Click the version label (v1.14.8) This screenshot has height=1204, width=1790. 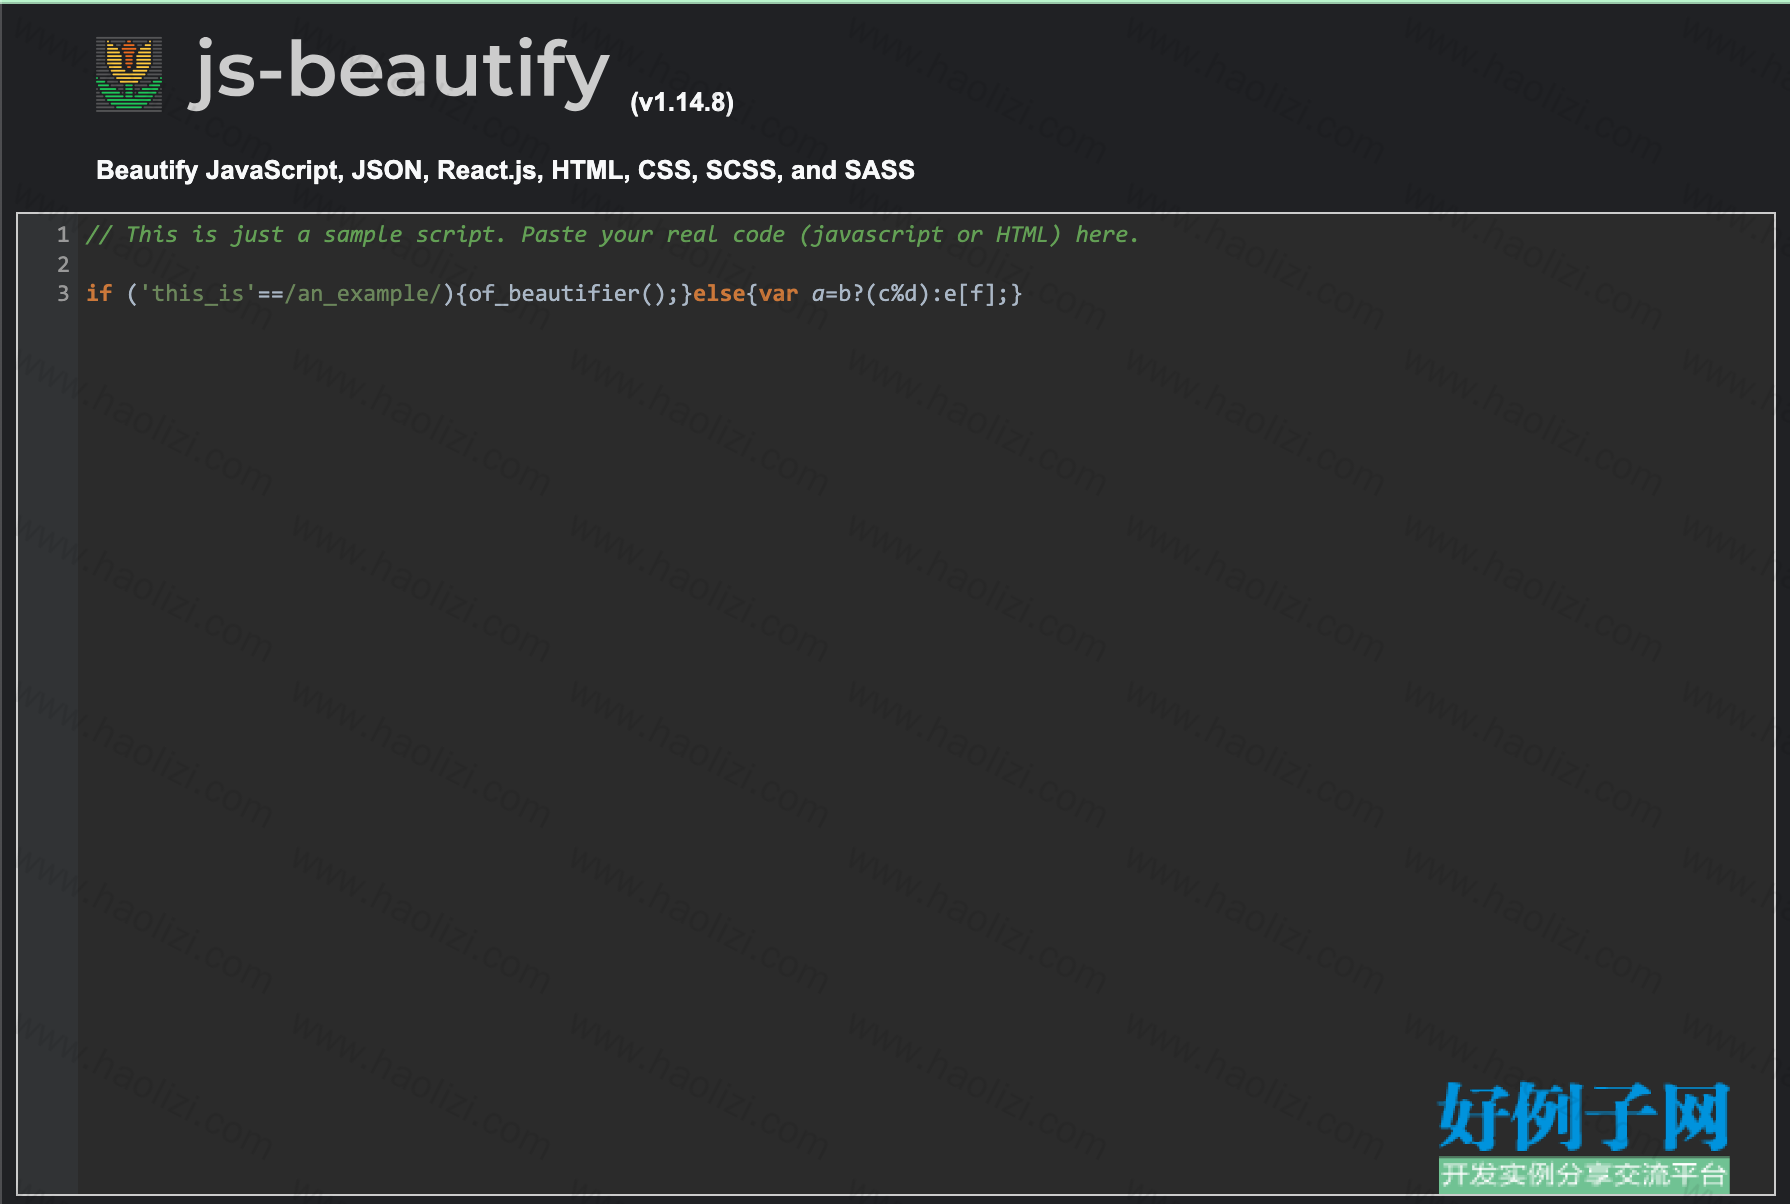682,102
